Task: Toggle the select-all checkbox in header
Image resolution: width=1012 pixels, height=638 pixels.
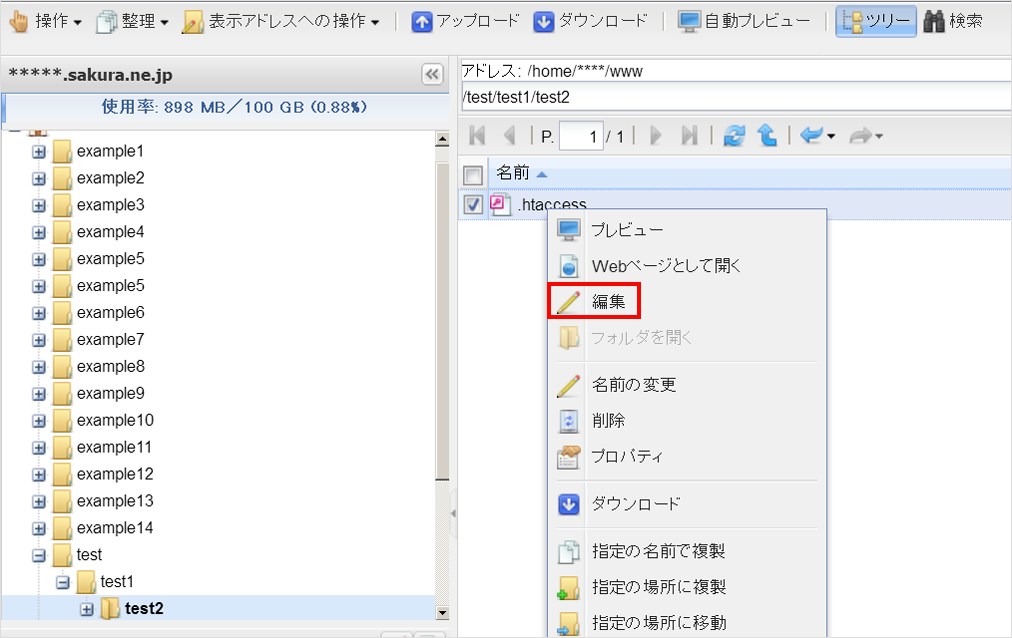Action: 474,175
